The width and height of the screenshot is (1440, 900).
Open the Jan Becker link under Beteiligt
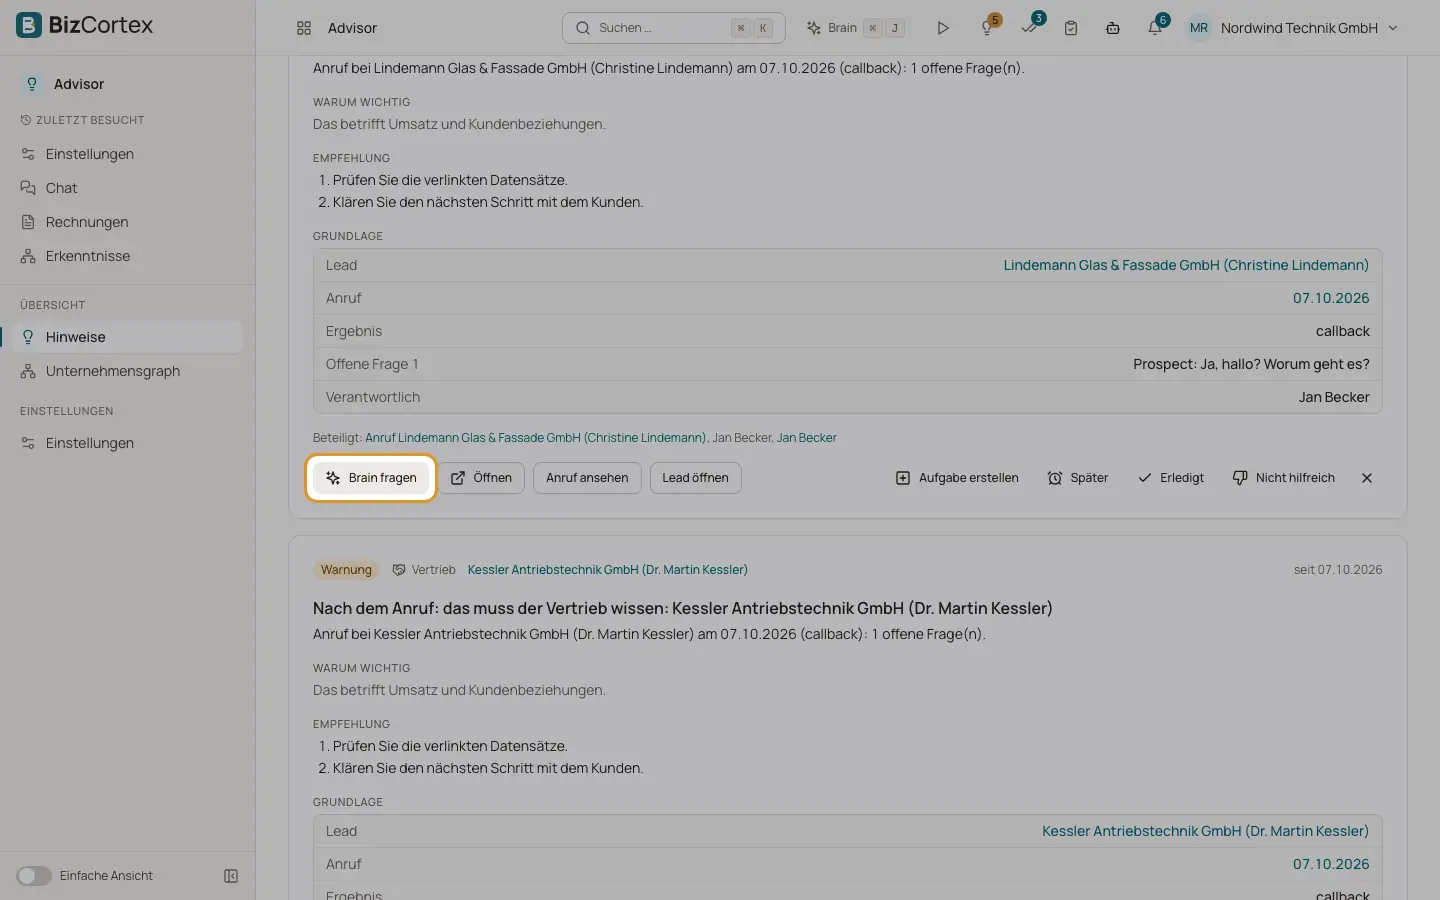point(807,438)
